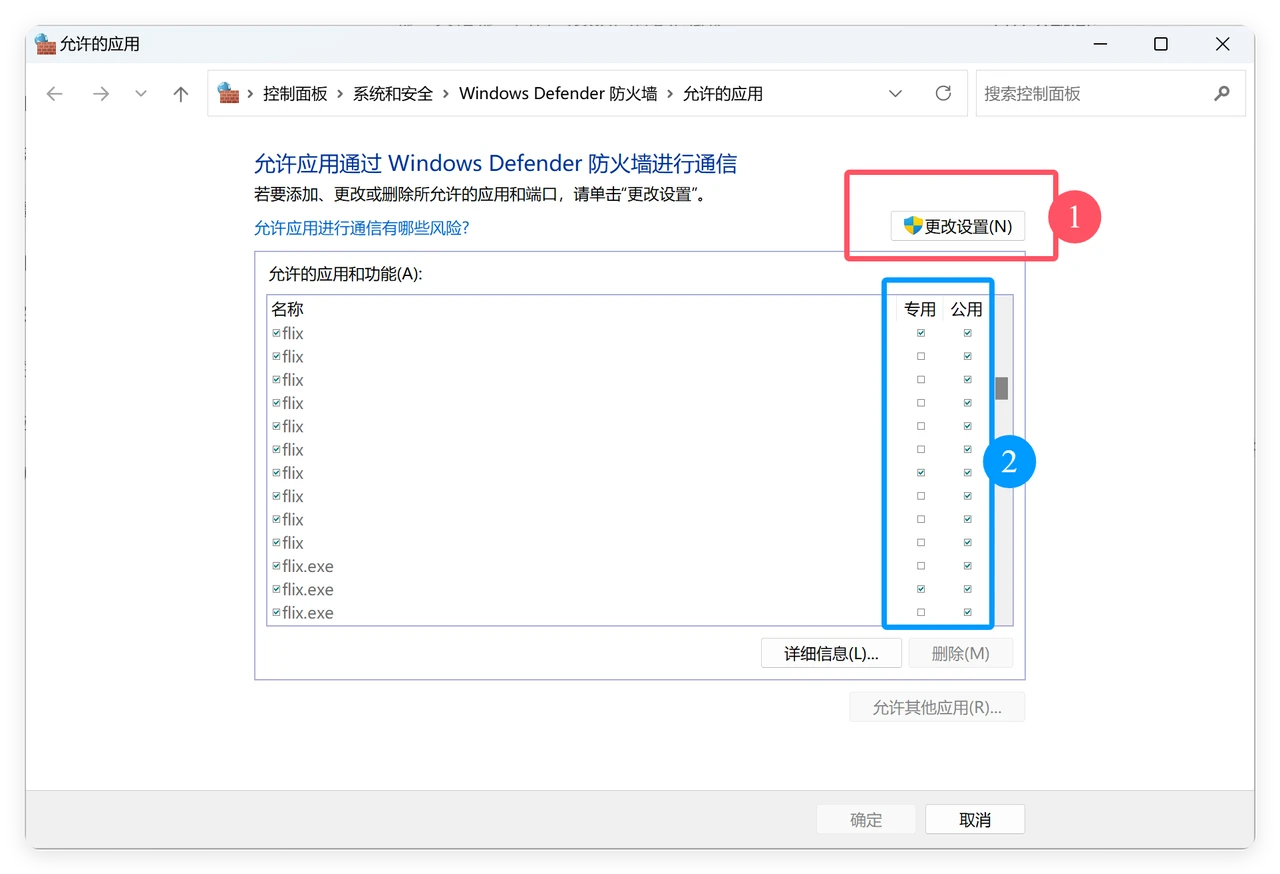Click the firewall icon in the title bar
Viewport: 1280px width, 874px height.
(45, 44)
